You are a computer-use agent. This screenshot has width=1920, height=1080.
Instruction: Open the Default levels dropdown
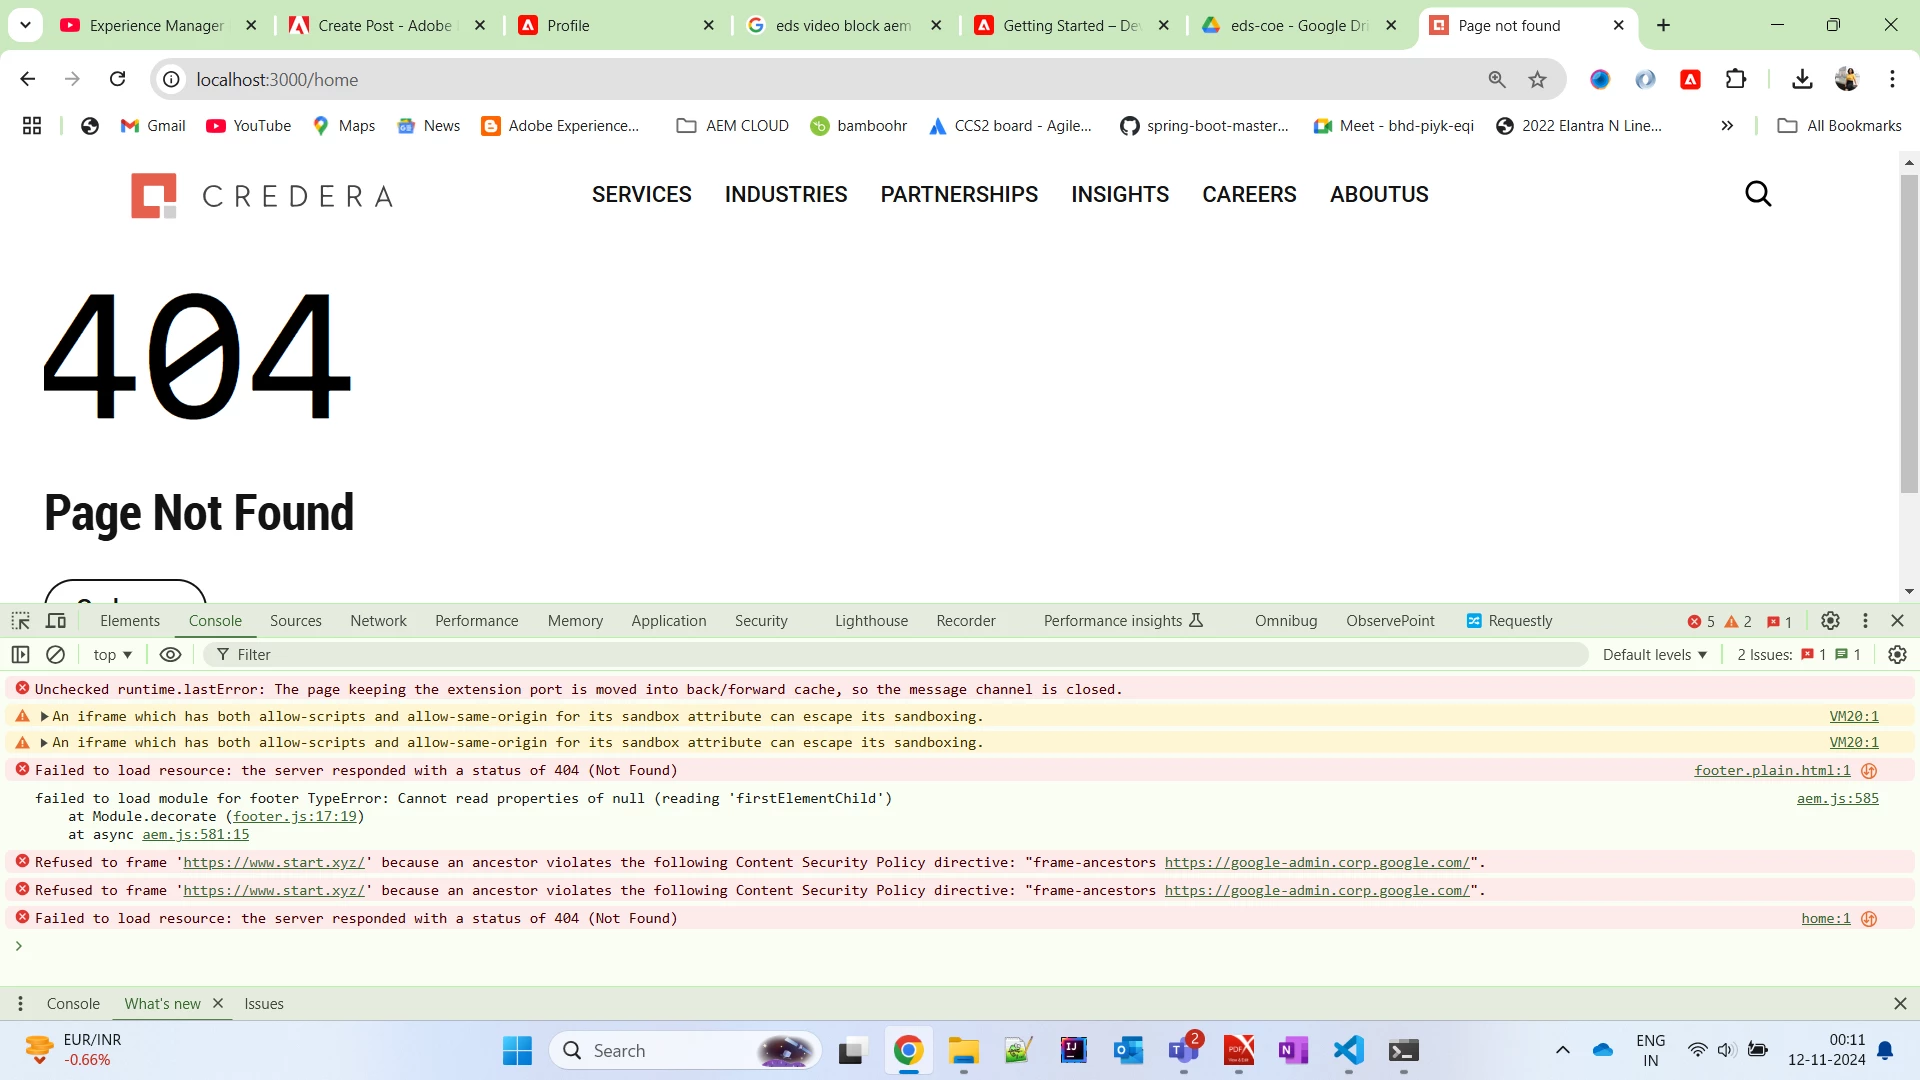tap(1654, 655)
